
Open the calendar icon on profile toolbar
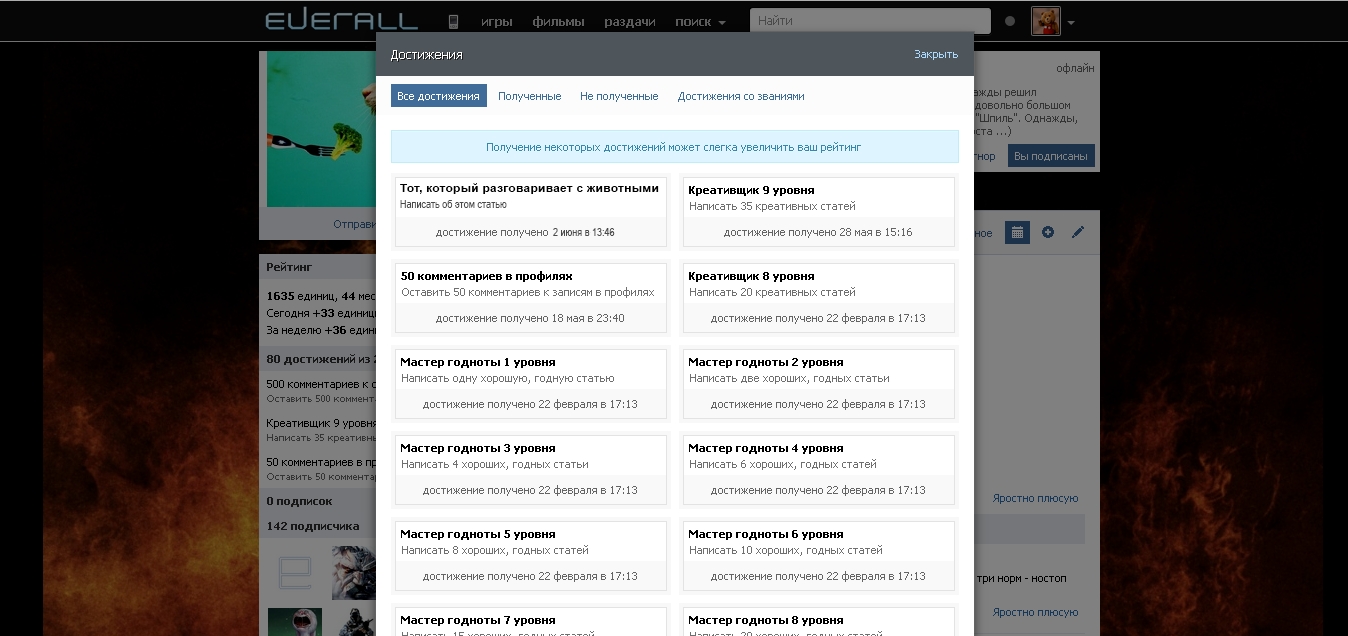pos(1017,232)
